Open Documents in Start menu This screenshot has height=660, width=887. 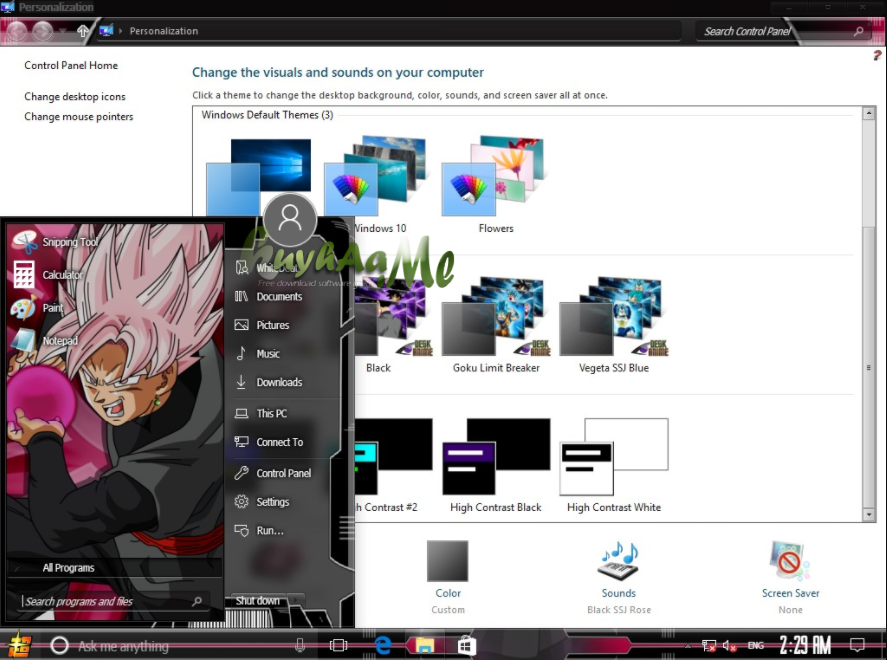[x=269, y=296]
